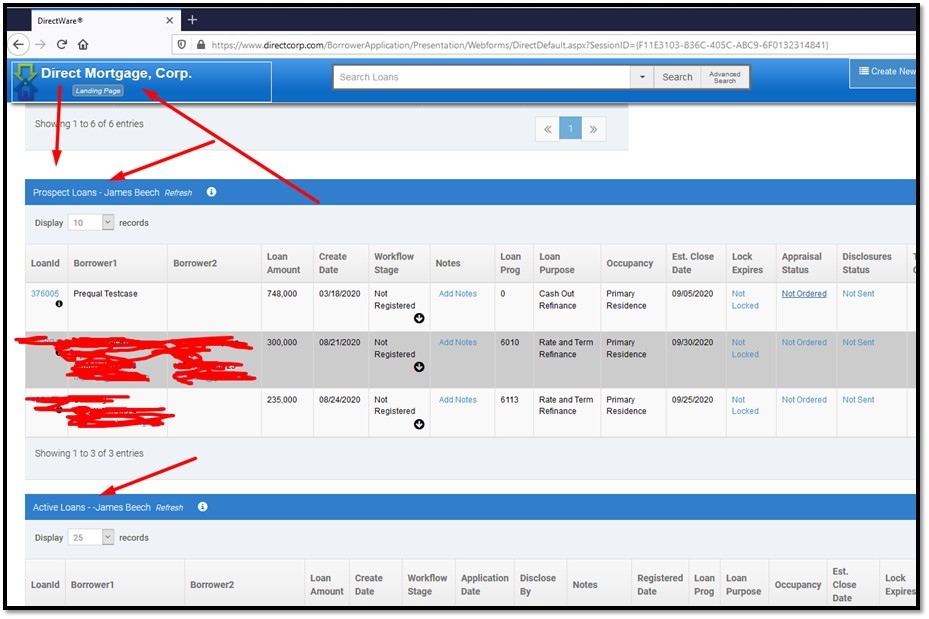The width and height of the screenshot is (929, 619).
Task: Open Not Ordered appraisal for 748,000 loan
Action: (x=803, y=293)
